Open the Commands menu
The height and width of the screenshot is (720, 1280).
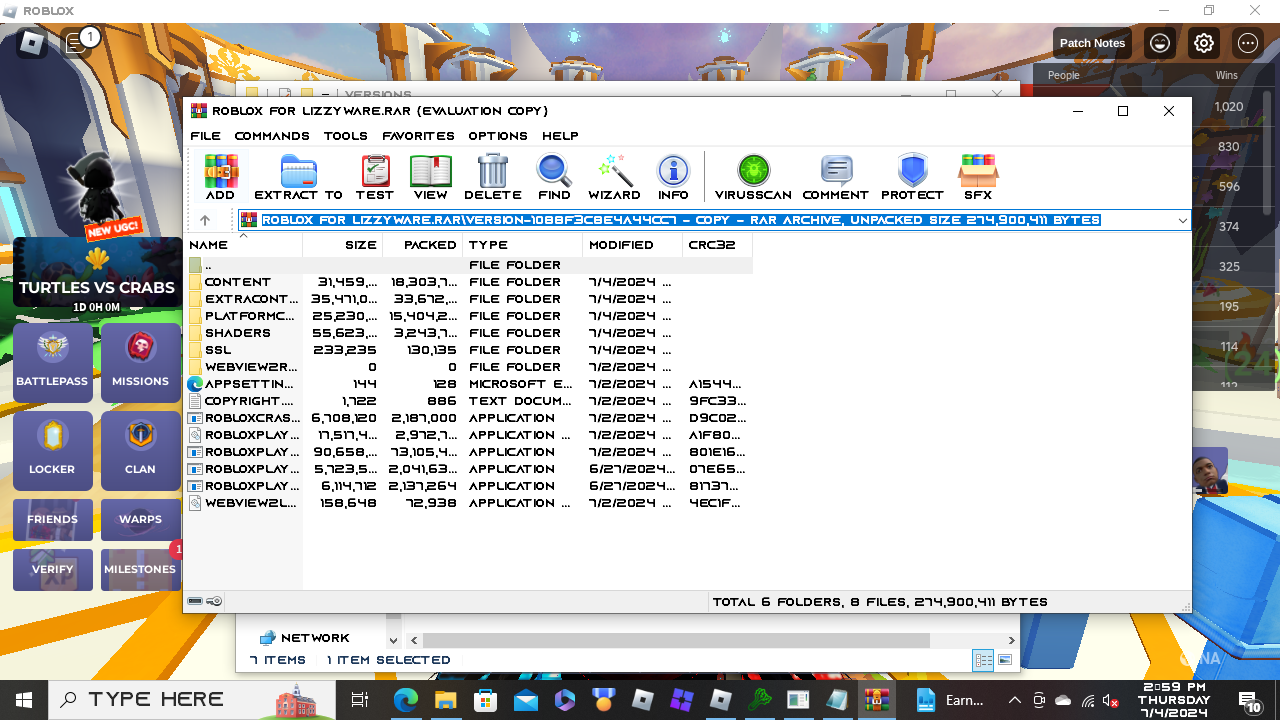pyautogui.click(x=272, y=136)
